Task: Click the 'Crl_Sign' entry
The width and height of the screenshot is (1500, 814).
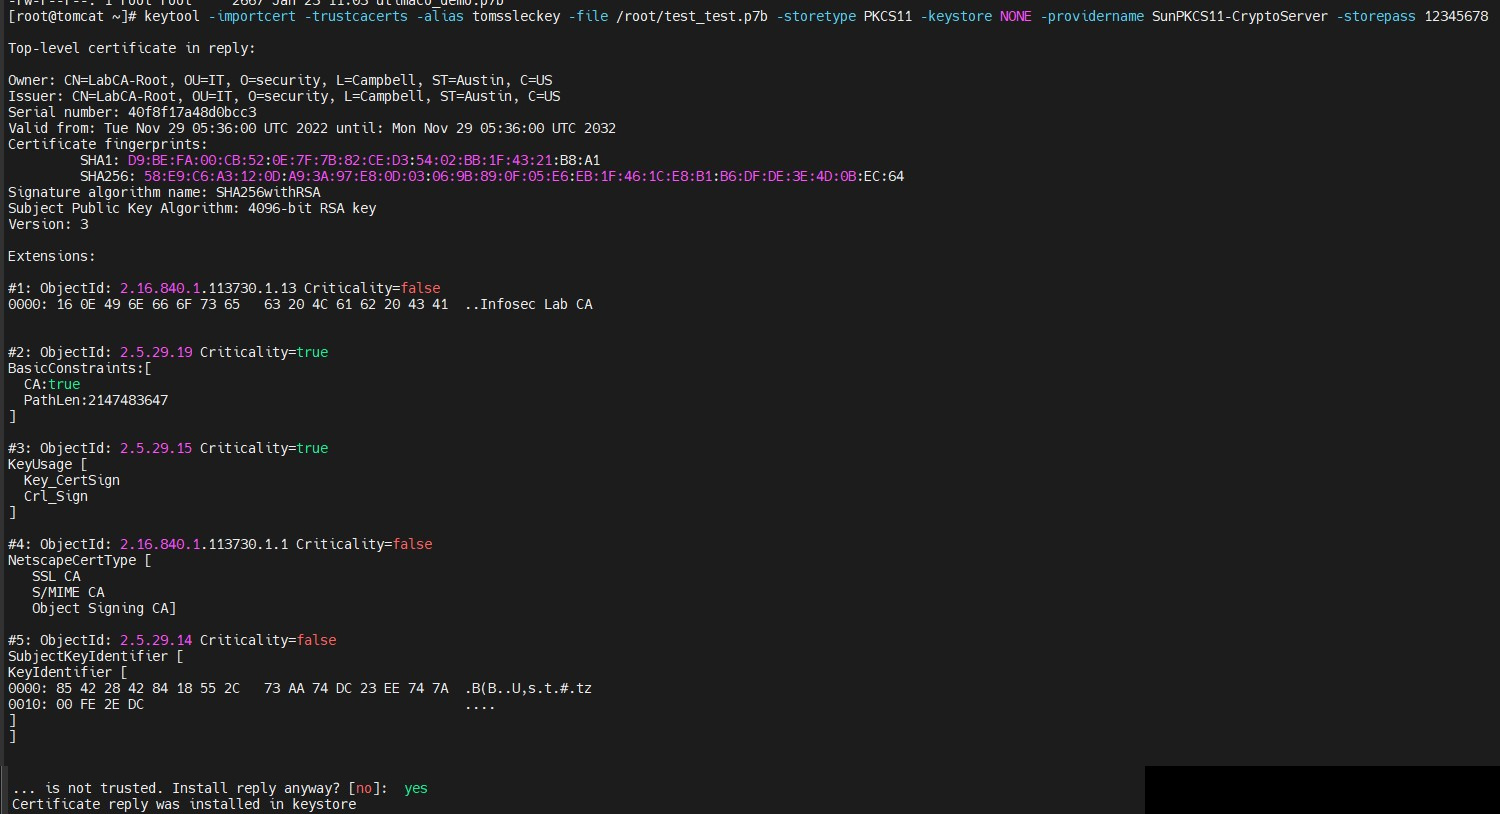Action: pos(56,496)
